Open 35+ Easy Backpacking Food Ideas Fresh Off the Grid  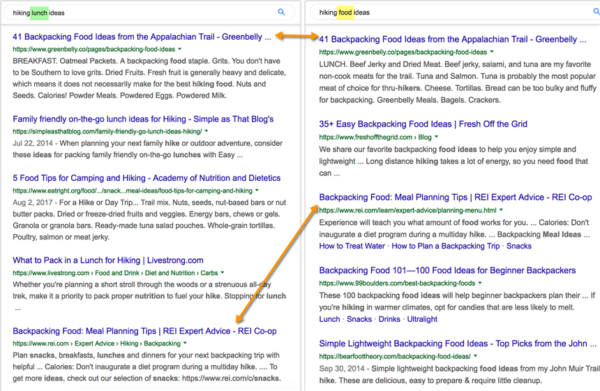click(x=423, y=124)
